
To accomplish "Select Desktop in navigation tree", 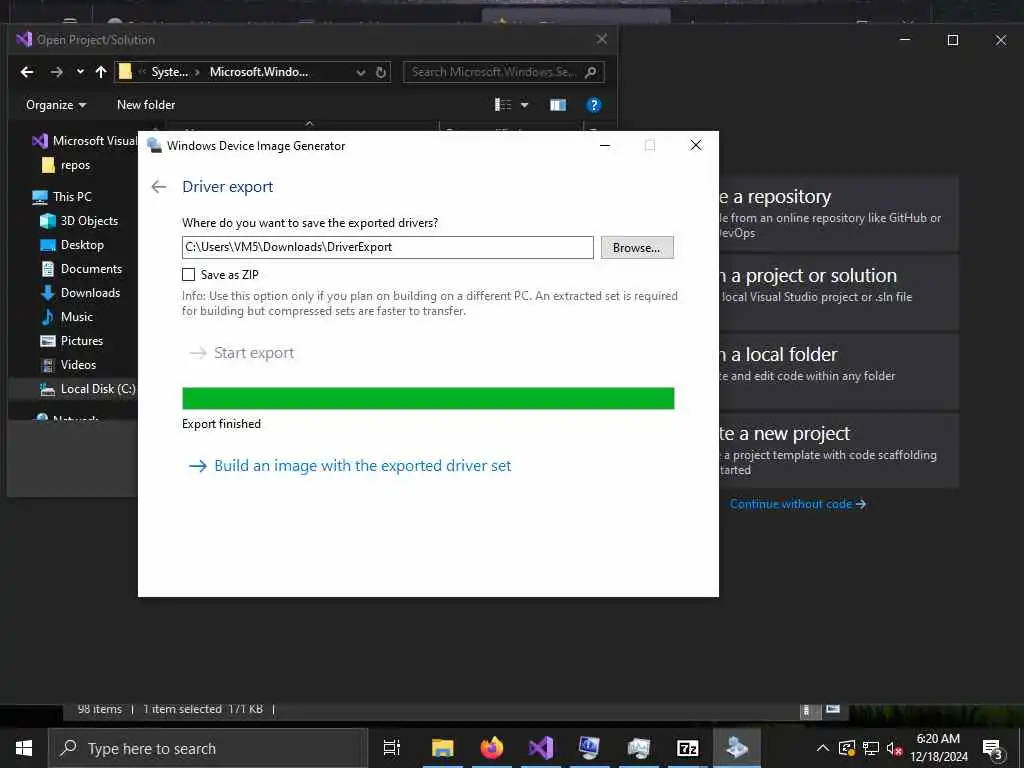I will (72, 245).
